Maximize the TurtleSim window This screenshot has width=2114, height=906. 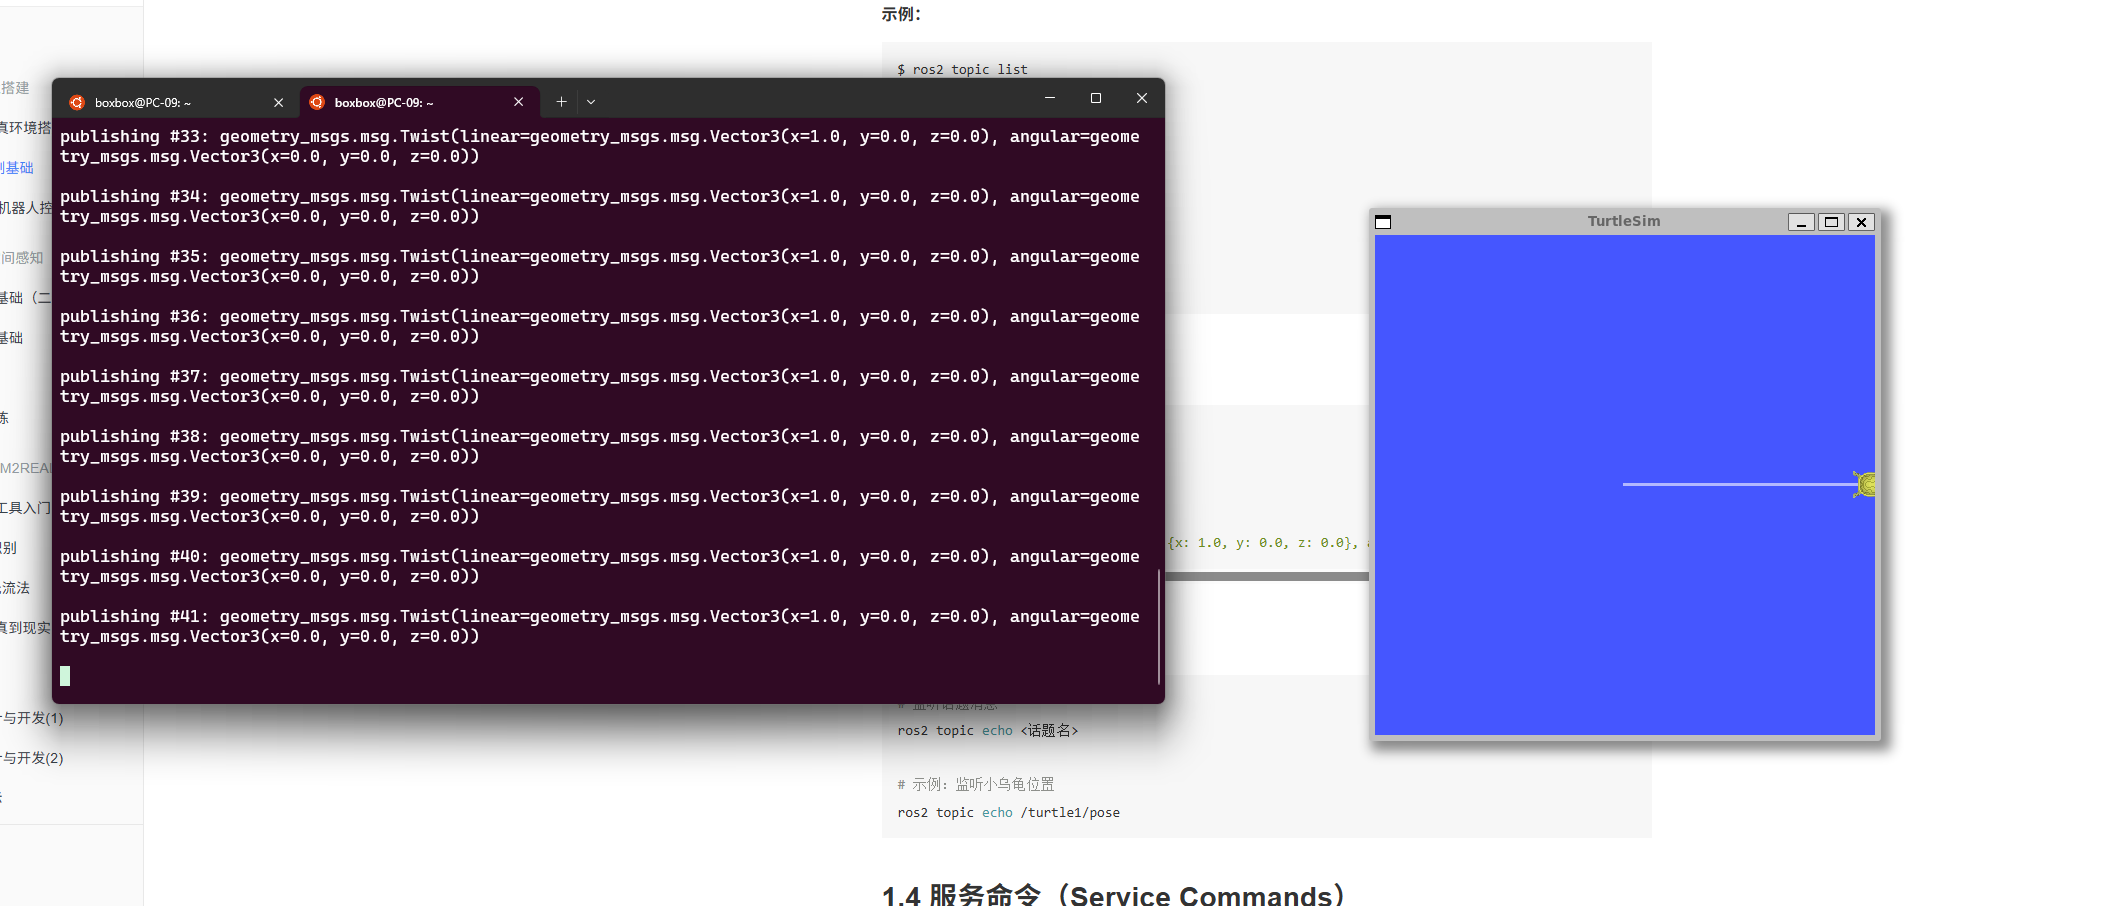(1831, 222)
